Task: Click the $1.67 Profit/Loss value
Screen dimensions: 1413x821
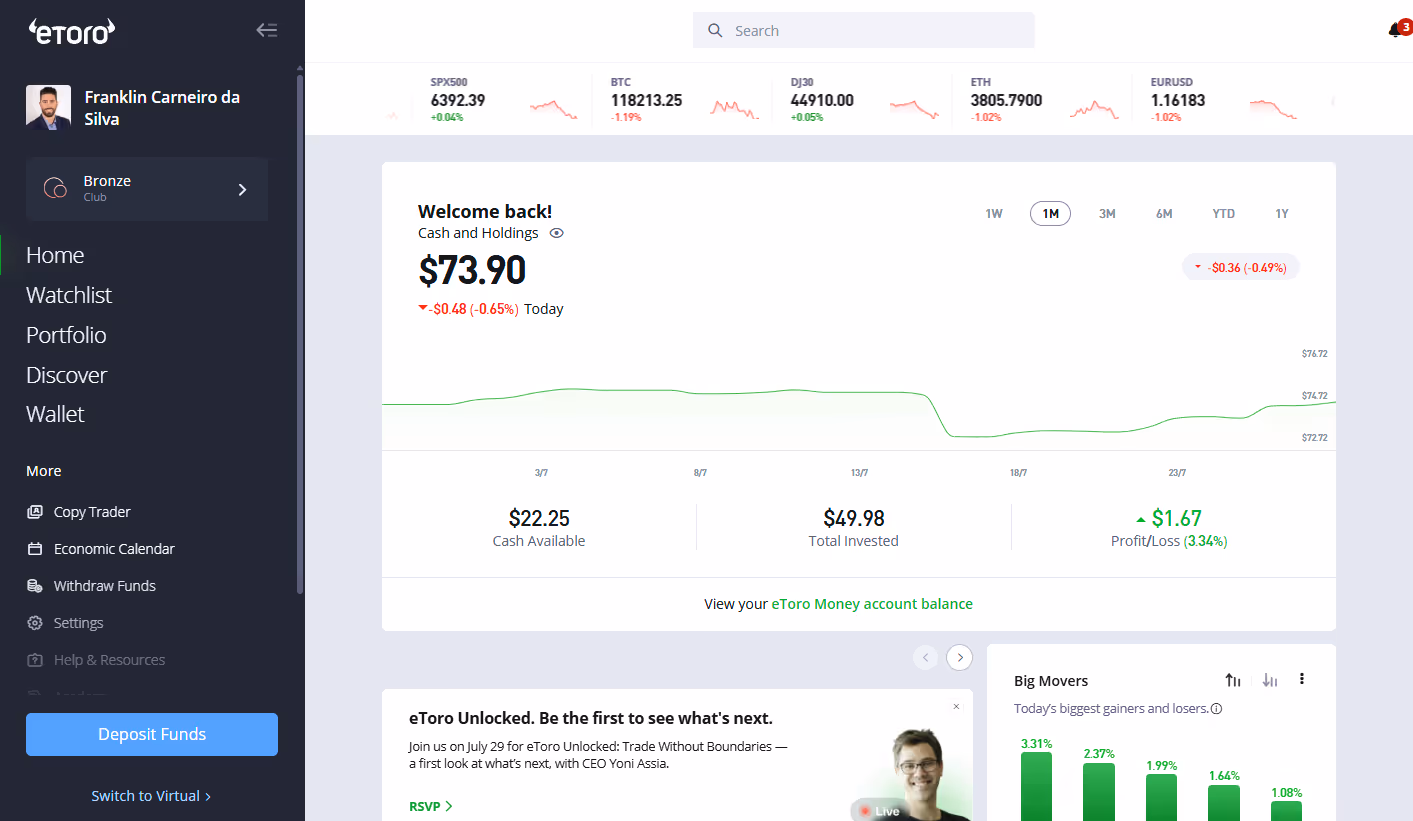Action: click(1176, 518)
